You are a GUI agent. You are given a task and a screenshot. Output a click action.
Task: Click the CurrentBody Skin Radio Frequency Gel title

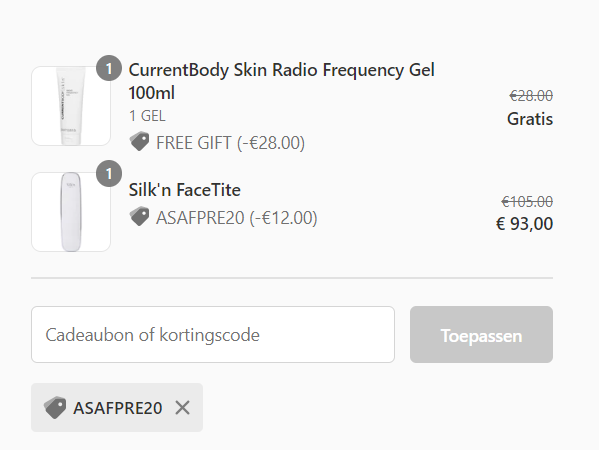pos(282,81)
